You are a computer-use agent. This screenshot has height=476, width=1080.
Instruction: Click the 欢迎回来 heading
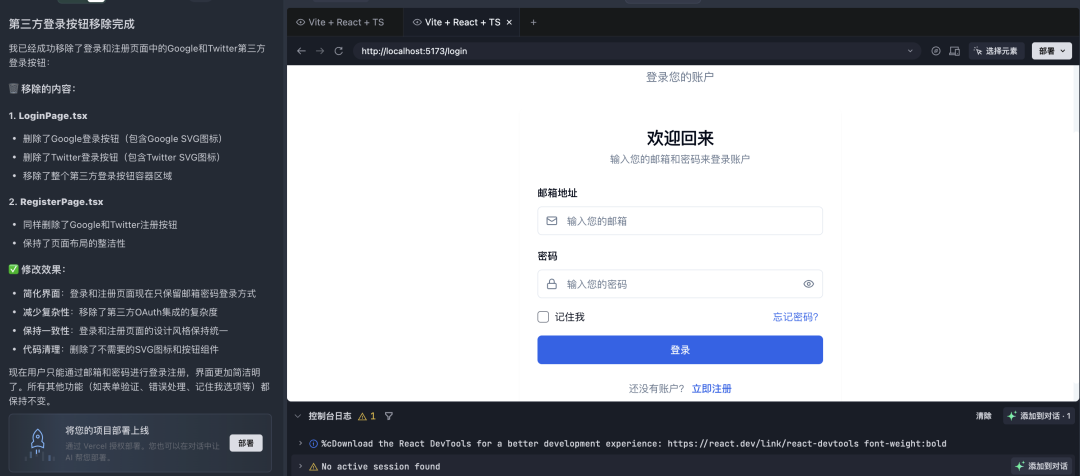(680, 138)
